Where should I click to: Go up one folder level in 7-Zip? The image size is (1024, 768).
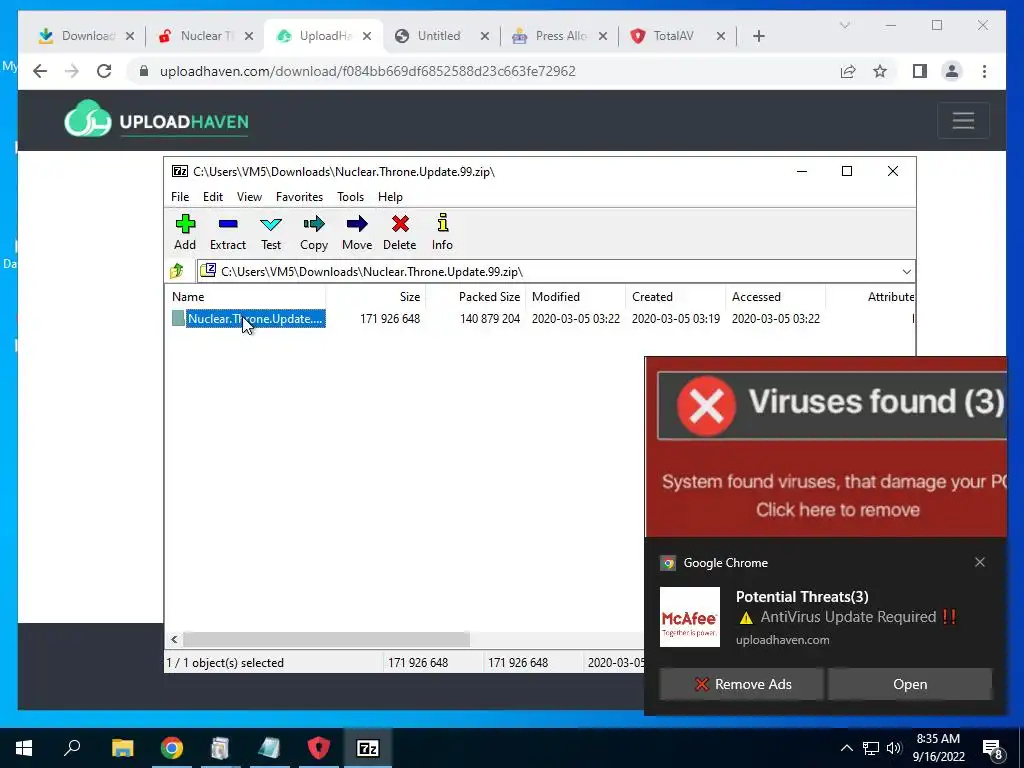click(x=177, y=271)
